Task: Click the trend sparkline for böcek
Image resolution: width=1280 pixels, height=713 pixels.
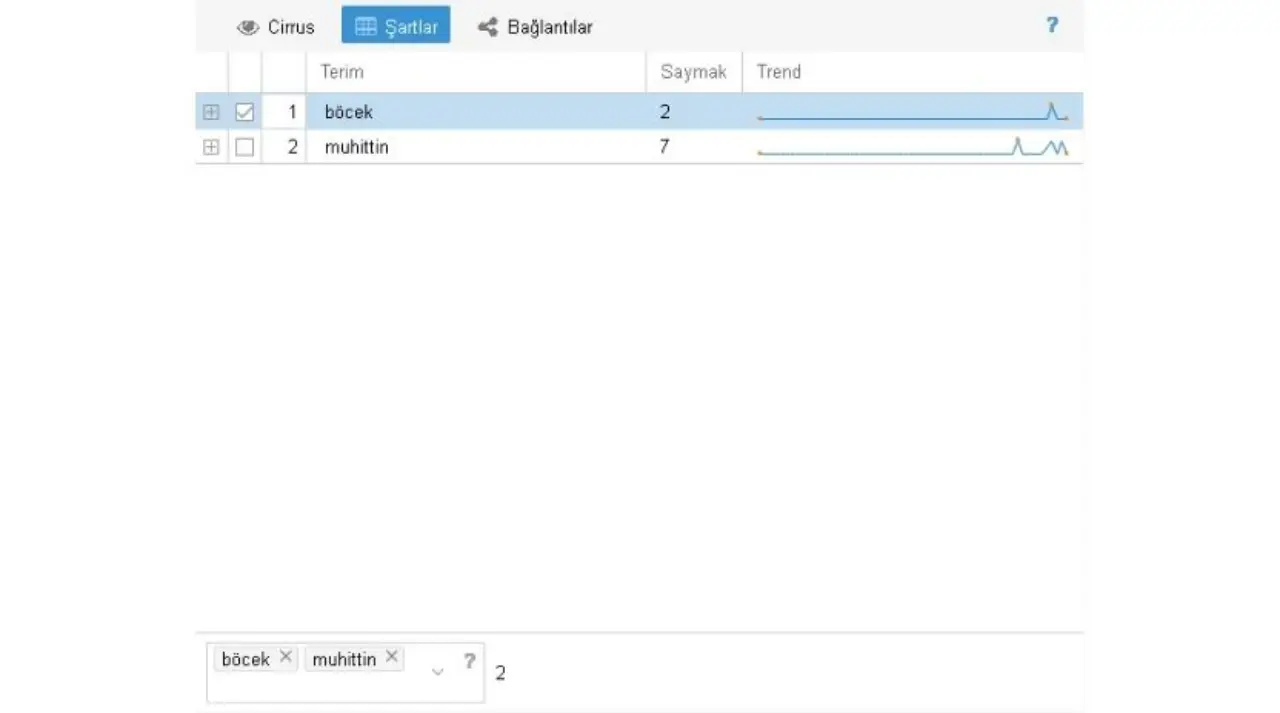Action: click(x=913, y=112)
